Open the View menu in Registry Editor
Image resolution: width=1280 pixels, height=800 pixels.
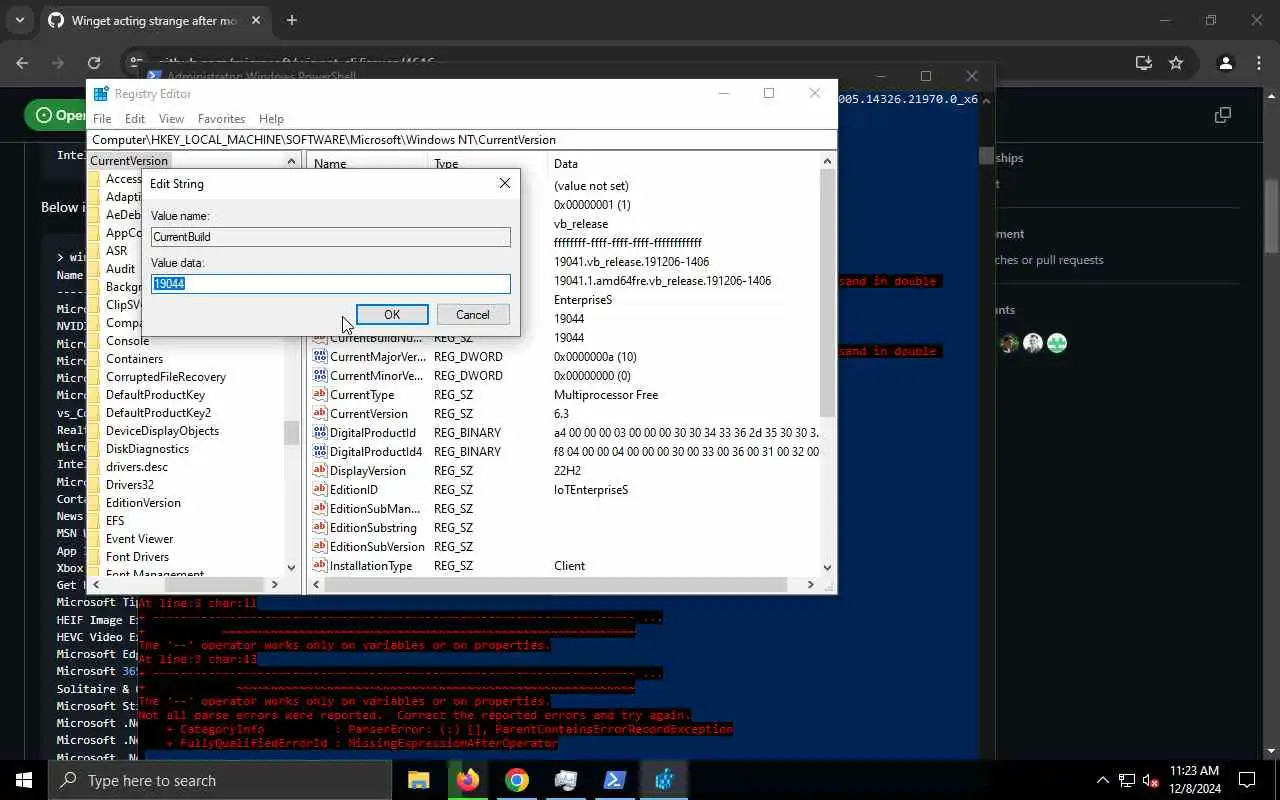(171, 119)
